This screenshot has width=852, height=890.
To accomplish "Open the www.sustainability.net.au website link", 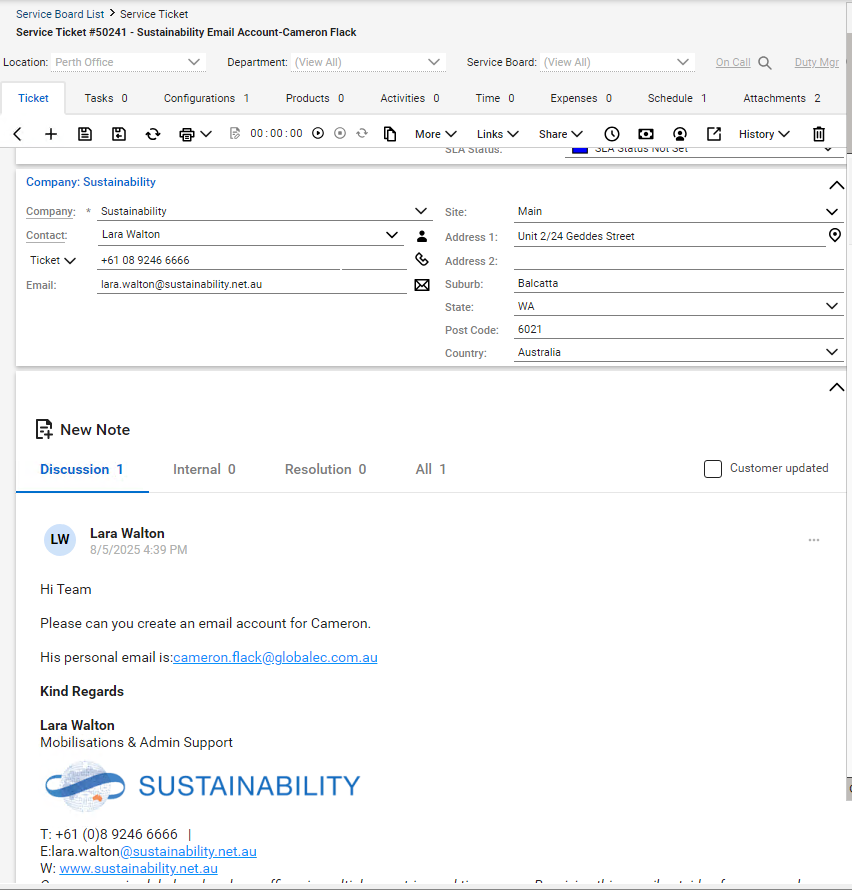I will (138, 868).
